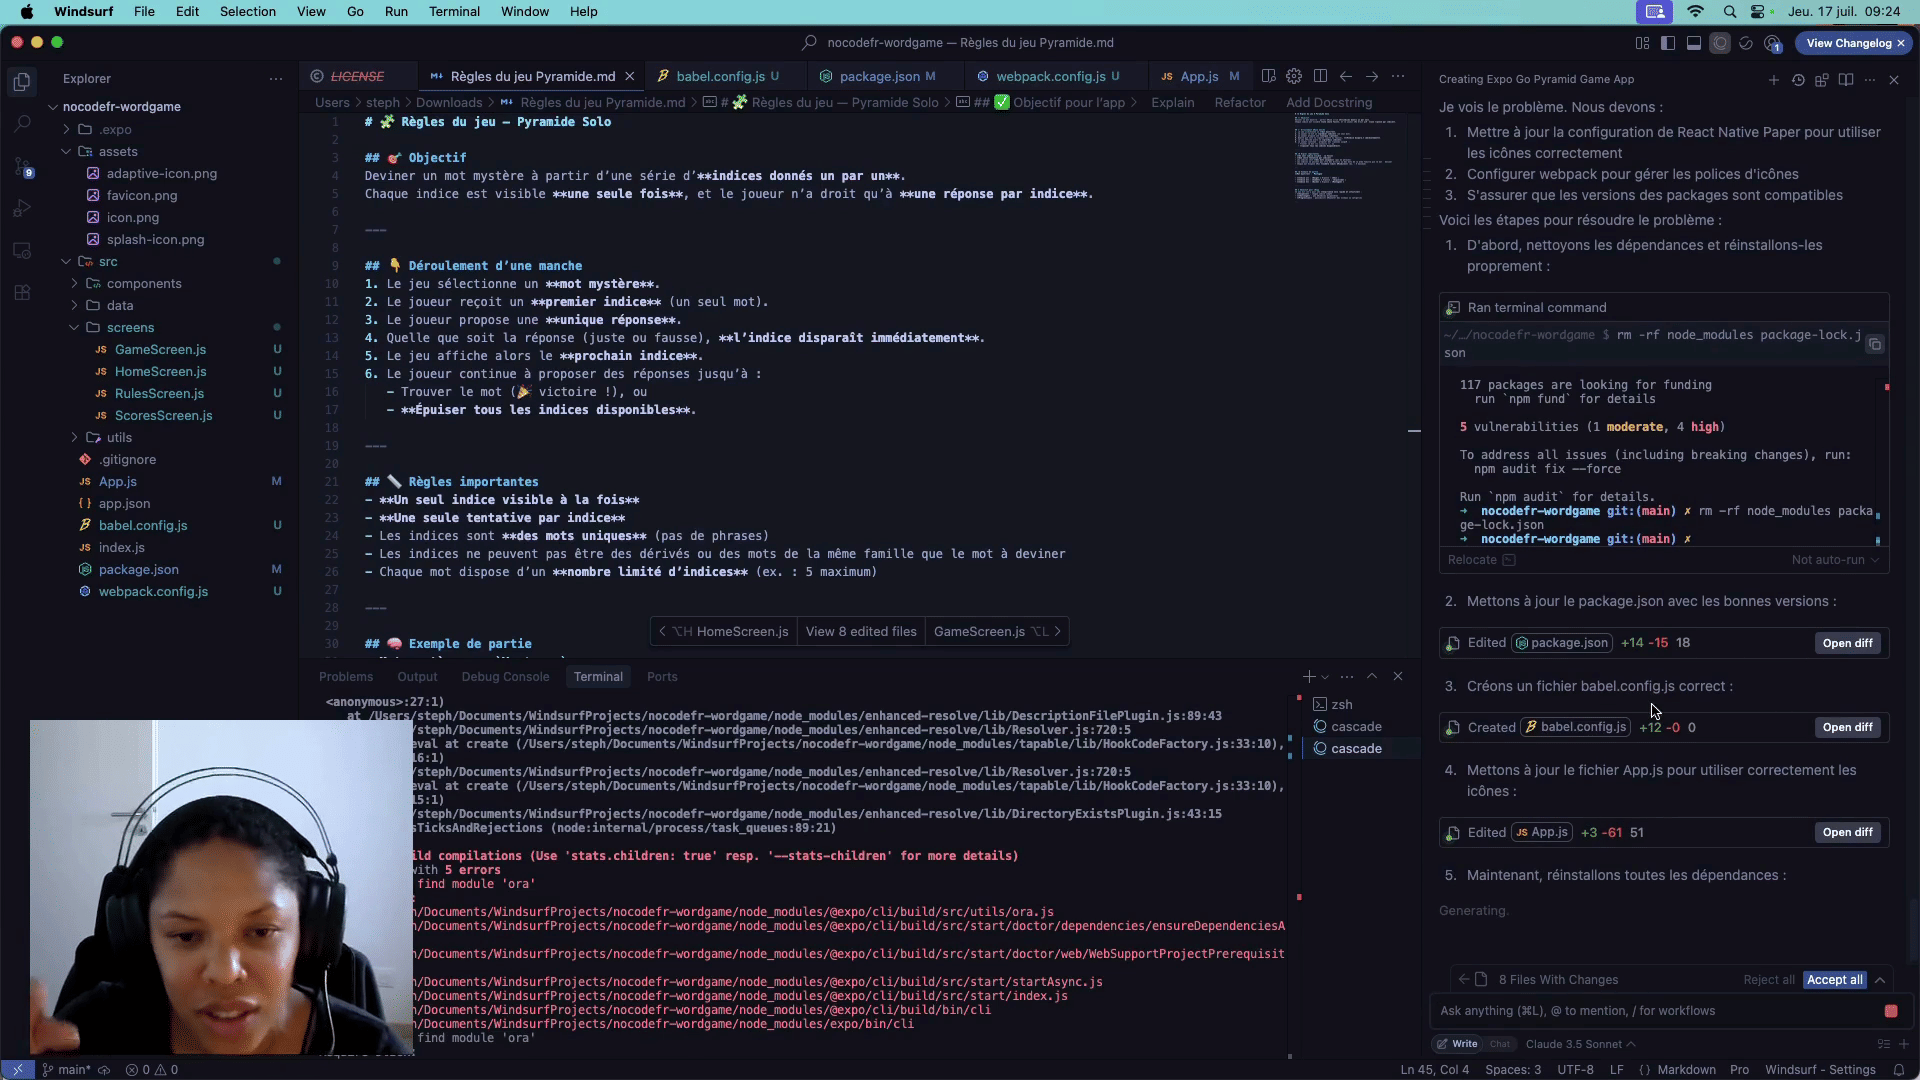The height and width of the screenshot is (1080, 1920).
Task: Open the Problems panel tab
Action: tap(346, 677)
